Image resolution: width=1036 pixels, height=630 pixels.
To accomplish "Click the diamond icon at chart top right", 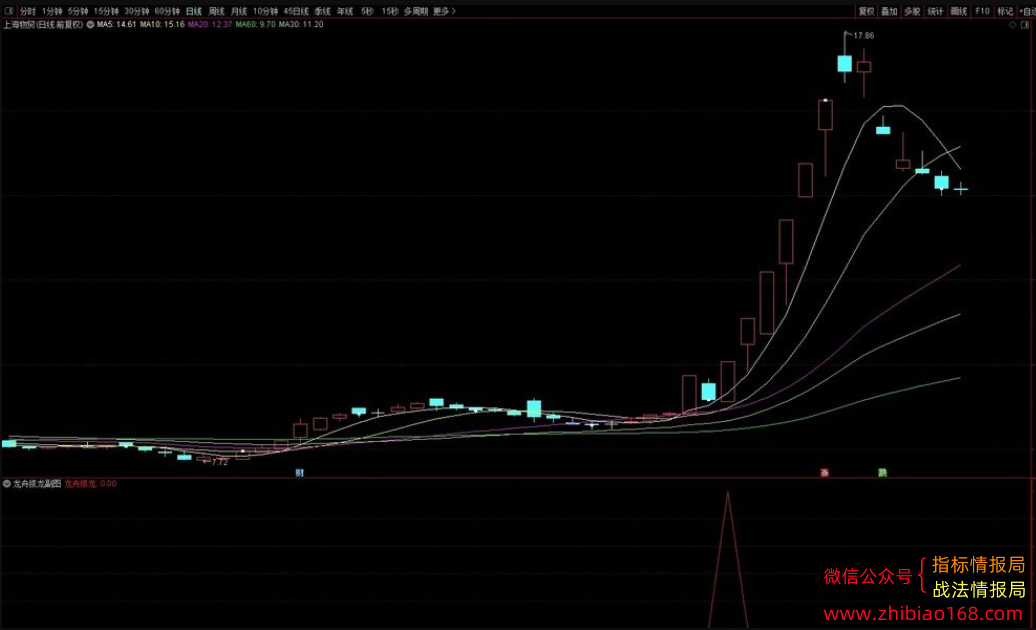I will click(x=1012, y=25).
